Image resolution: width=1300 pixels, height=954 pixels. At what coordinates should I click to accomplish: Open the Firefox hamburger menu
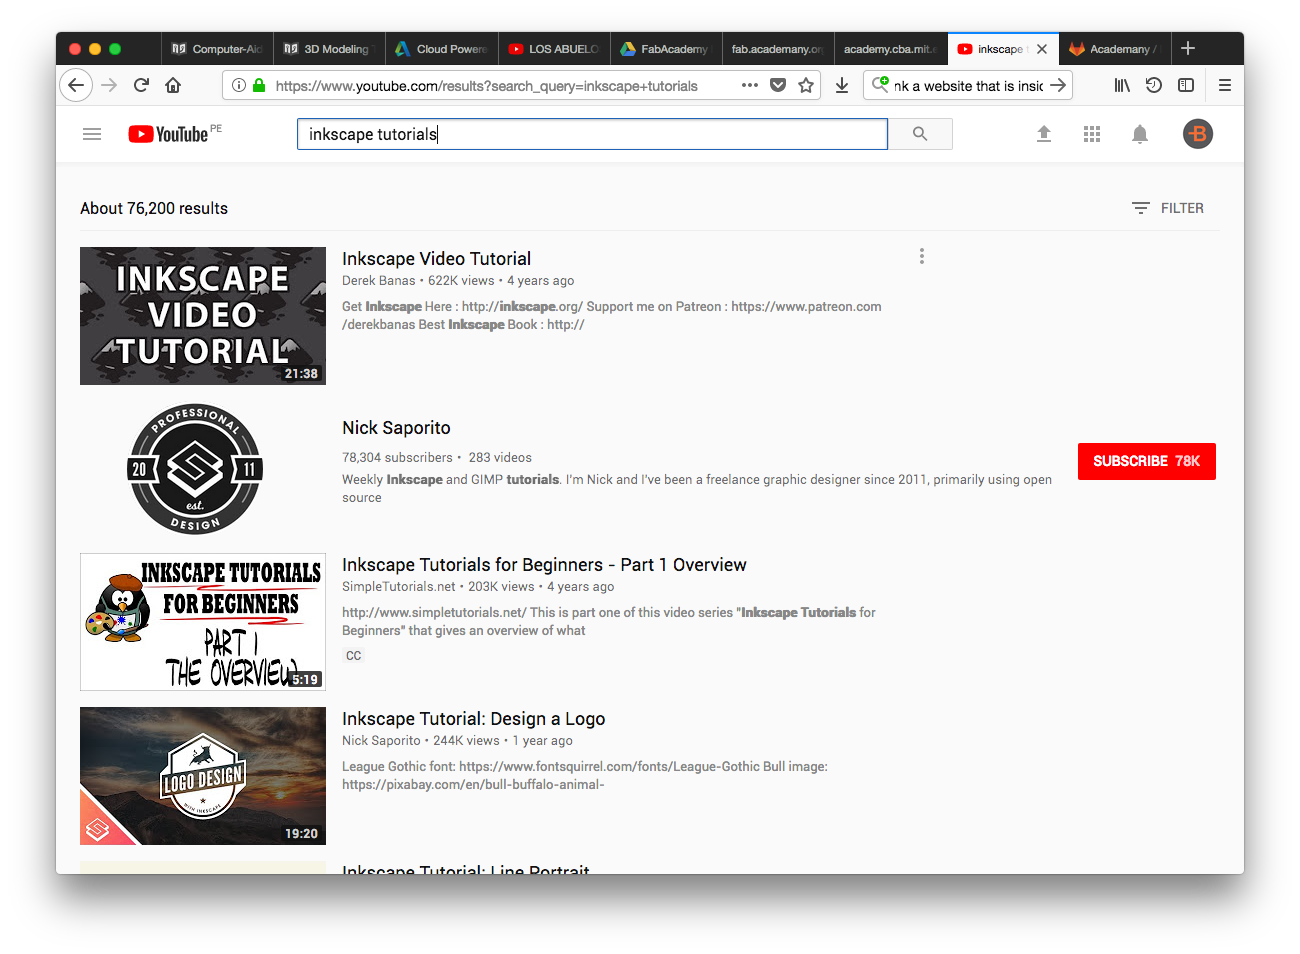coord(1224,85)
